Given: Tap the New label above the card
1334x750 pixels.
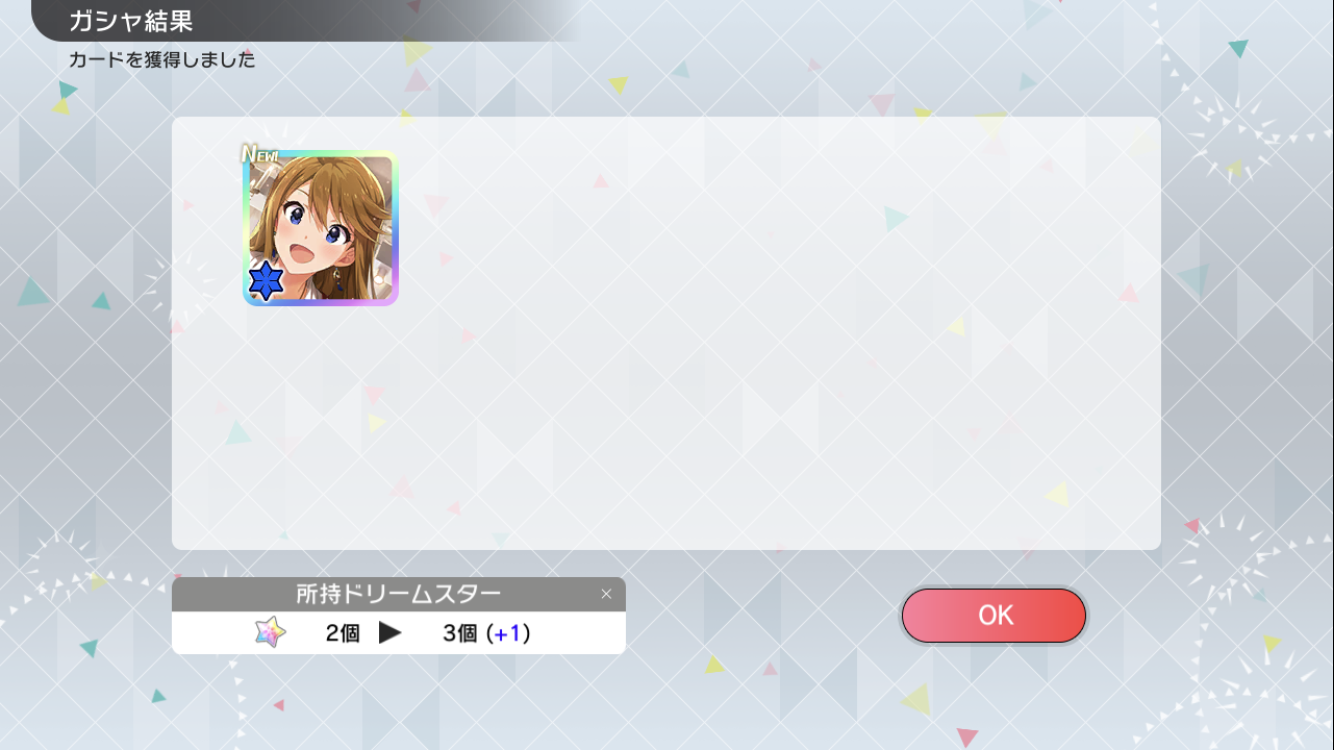Looking at the screenshot, I should tap(260, 154).
